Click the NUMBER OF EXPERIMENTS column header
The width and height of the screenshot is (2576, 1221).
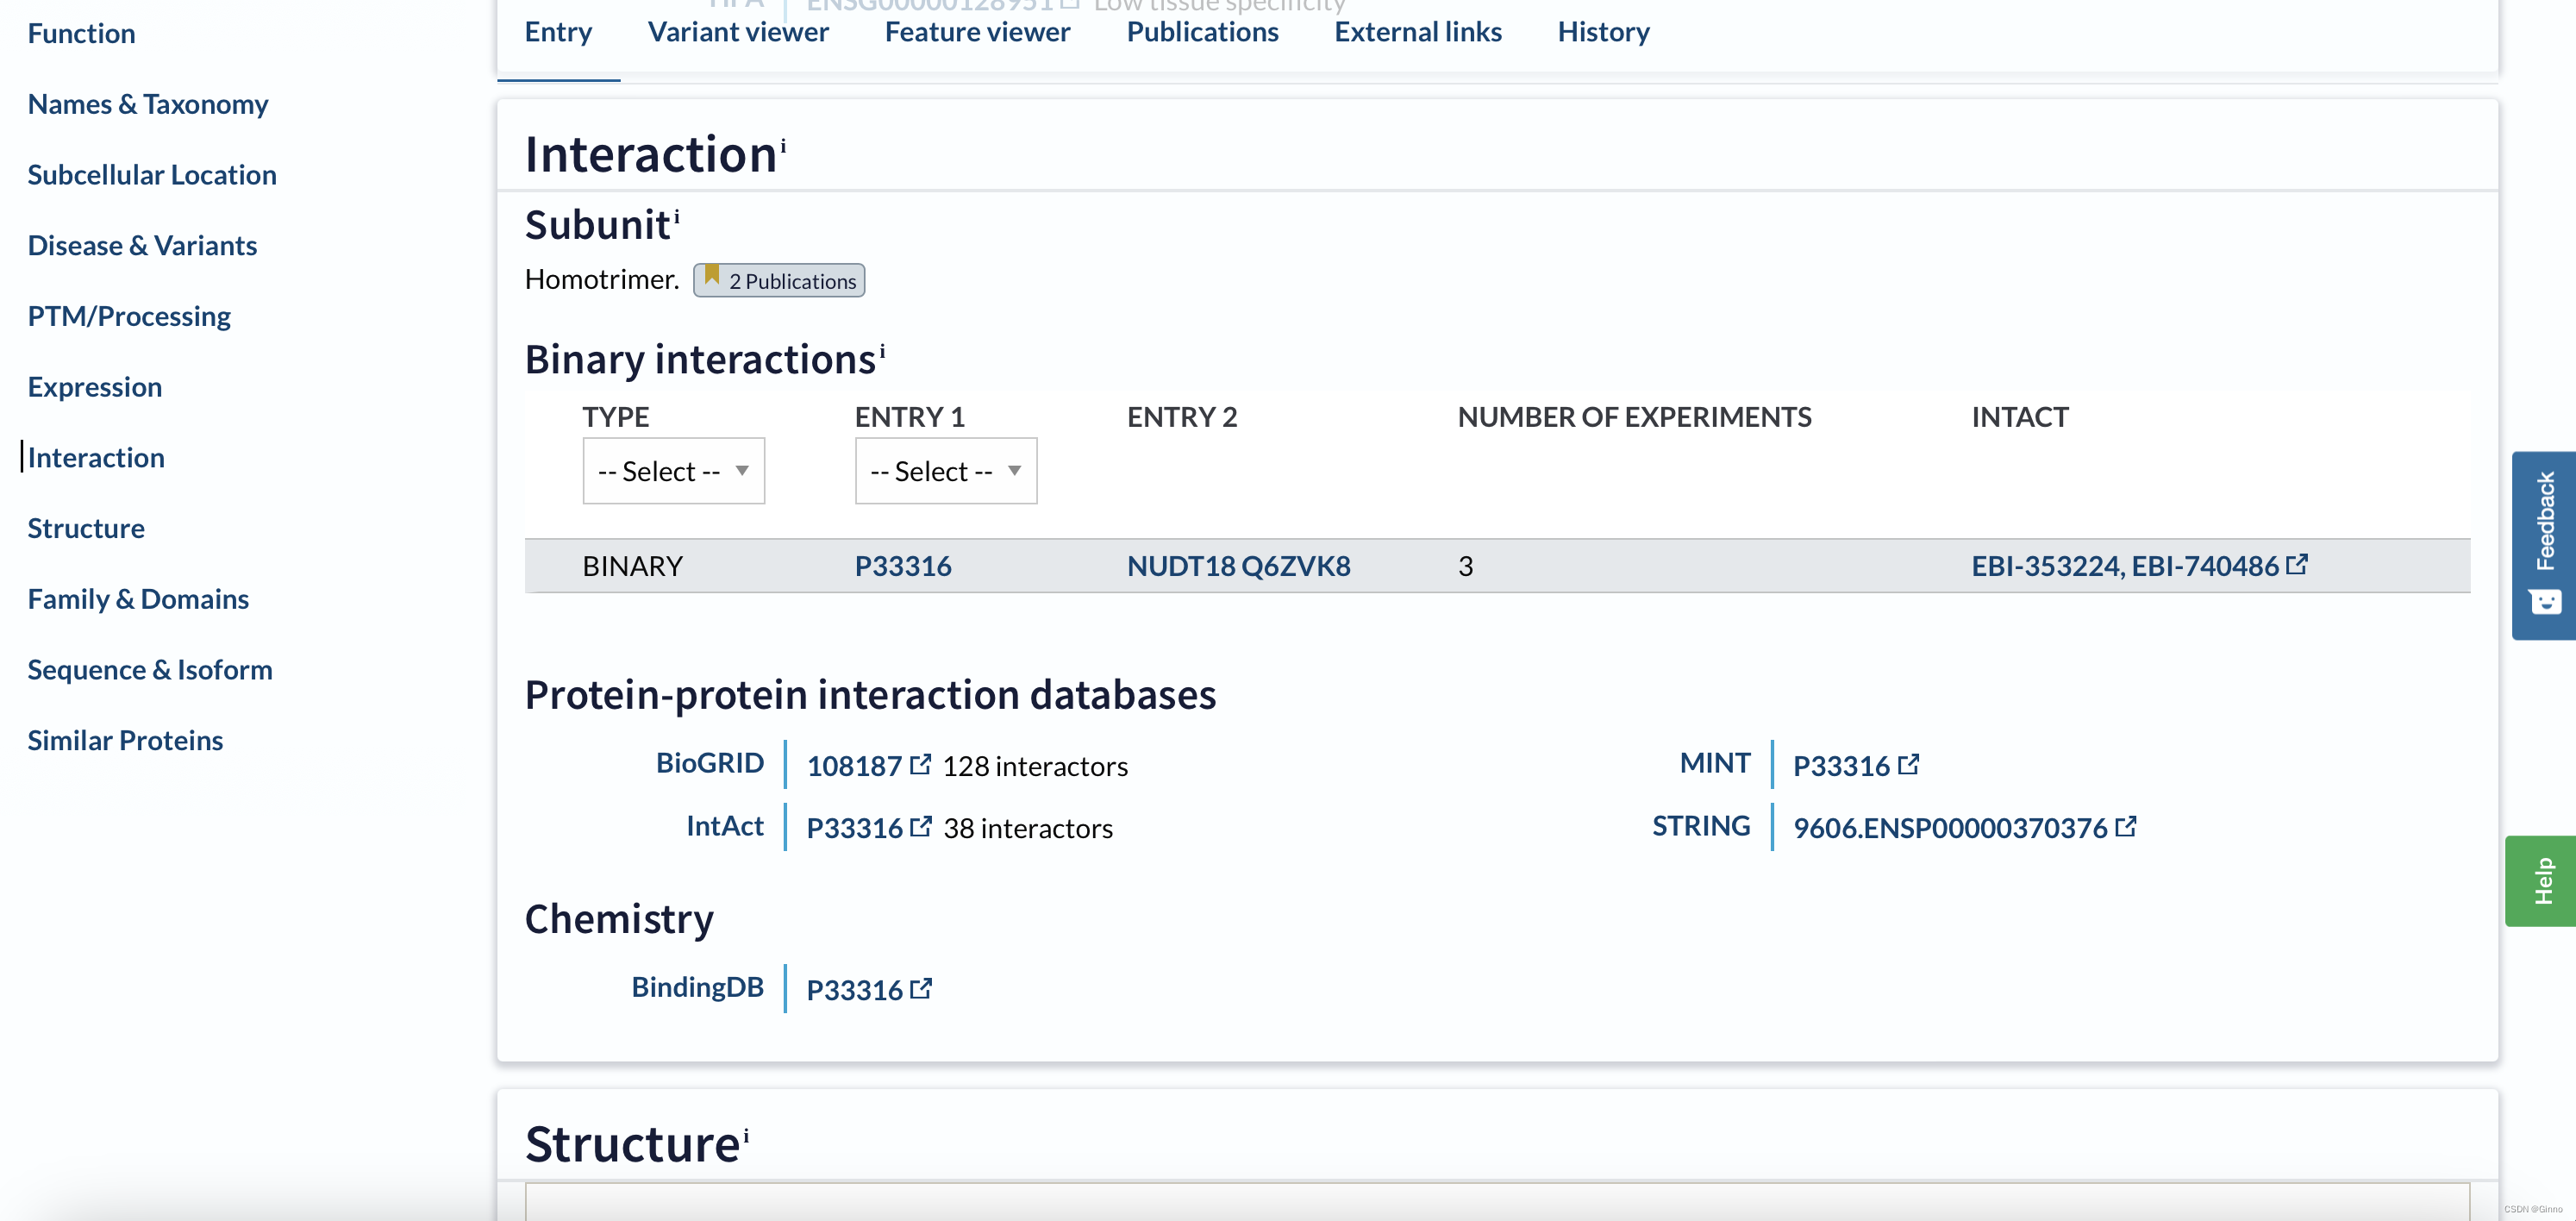[x=1634, y=417]
